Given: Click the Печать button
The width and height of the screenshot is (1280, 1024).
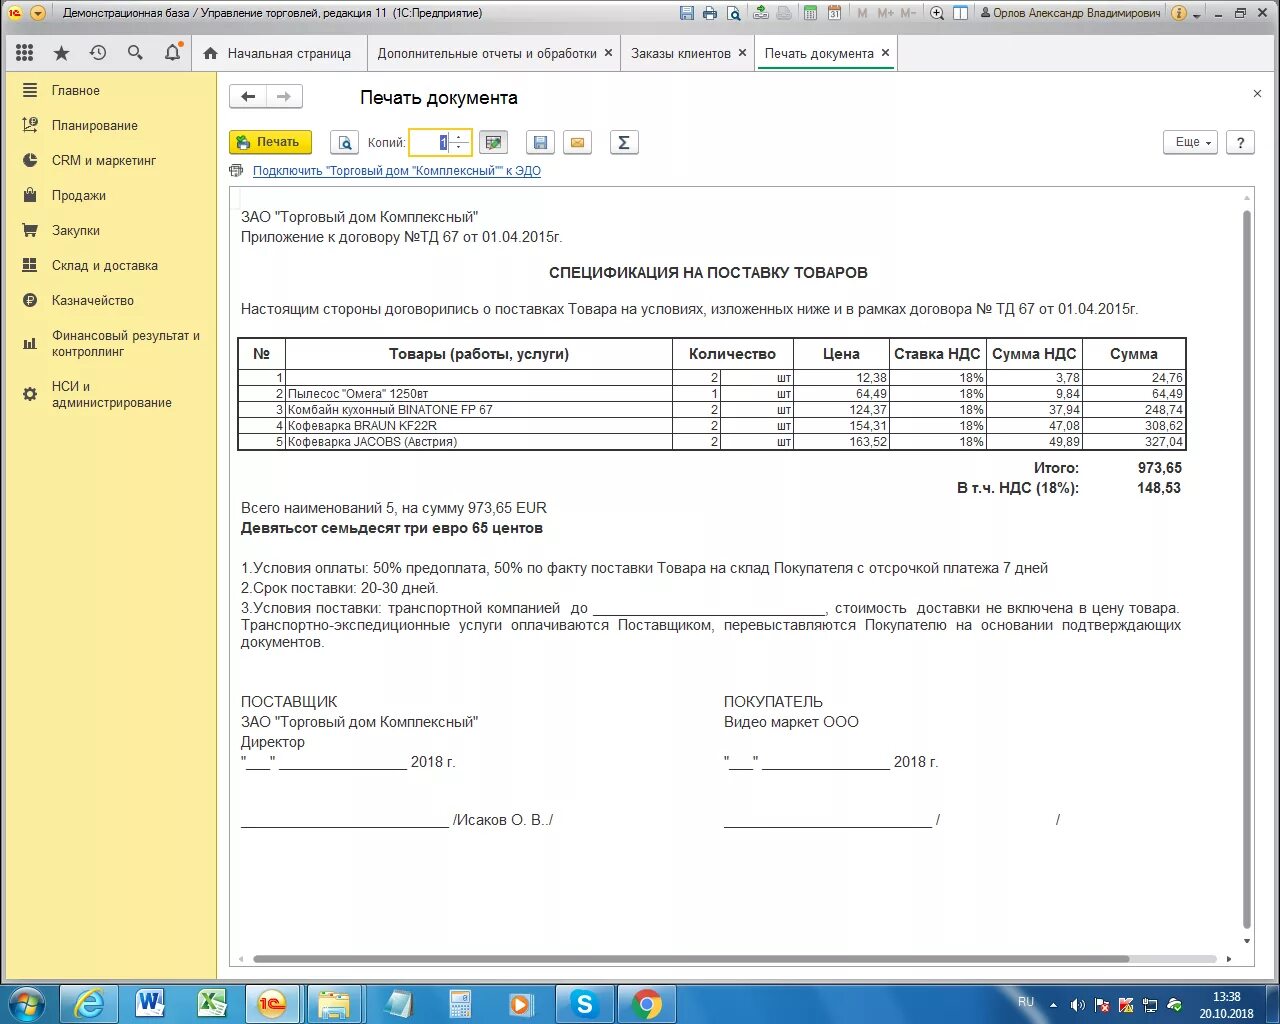Looking at the screenshot, I should coord(270,142).
